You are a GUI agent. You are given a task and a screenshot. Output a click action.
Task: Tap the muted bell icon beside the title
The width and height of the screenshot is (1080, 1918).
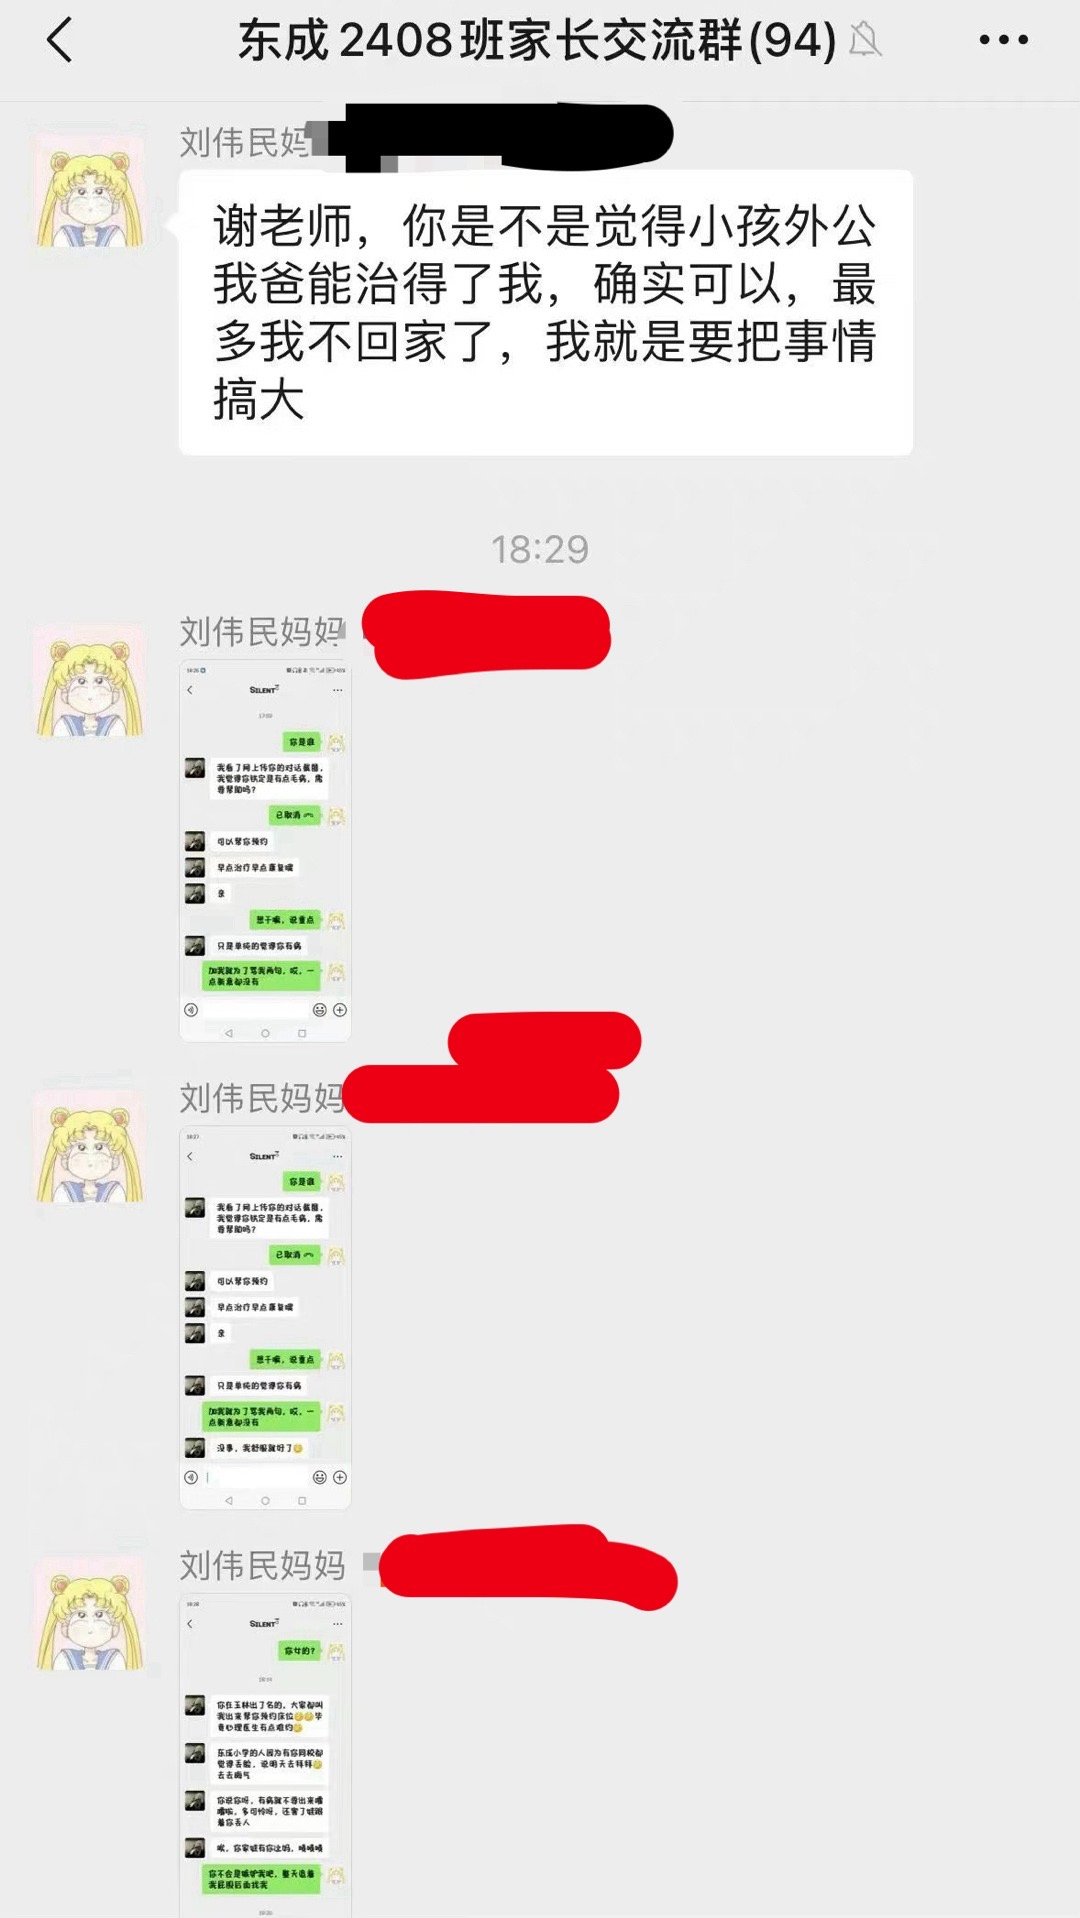coord(865,40)
